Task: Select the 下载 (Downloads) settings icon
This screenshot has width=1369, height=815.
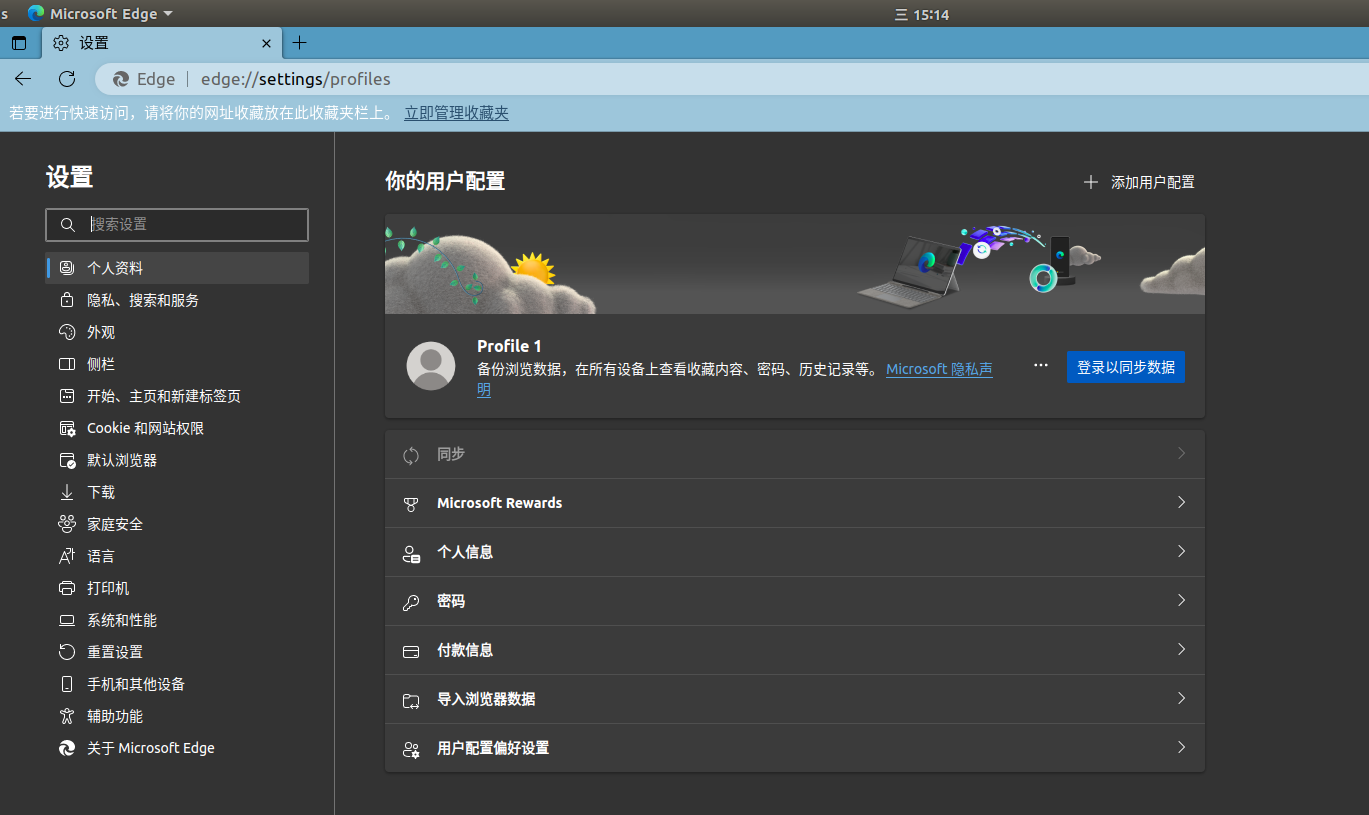Action: point(100,491)
